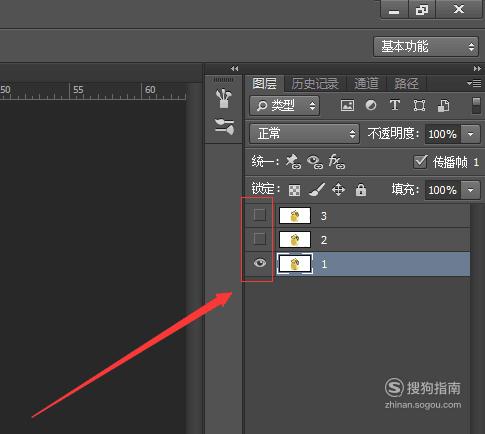Lock transparent pixels icon
Viewport: 485px width, 434px height.
(x=294, y=190)
